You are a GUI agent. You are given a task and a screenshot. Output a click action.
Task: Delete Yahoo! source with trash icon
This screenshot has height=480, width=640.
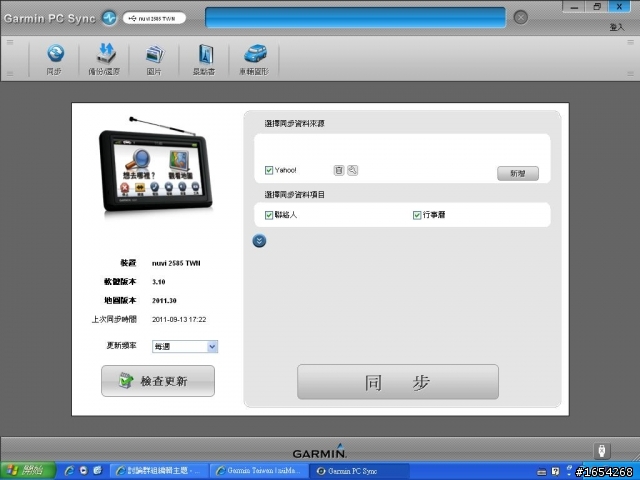click(x=339, y=170)
